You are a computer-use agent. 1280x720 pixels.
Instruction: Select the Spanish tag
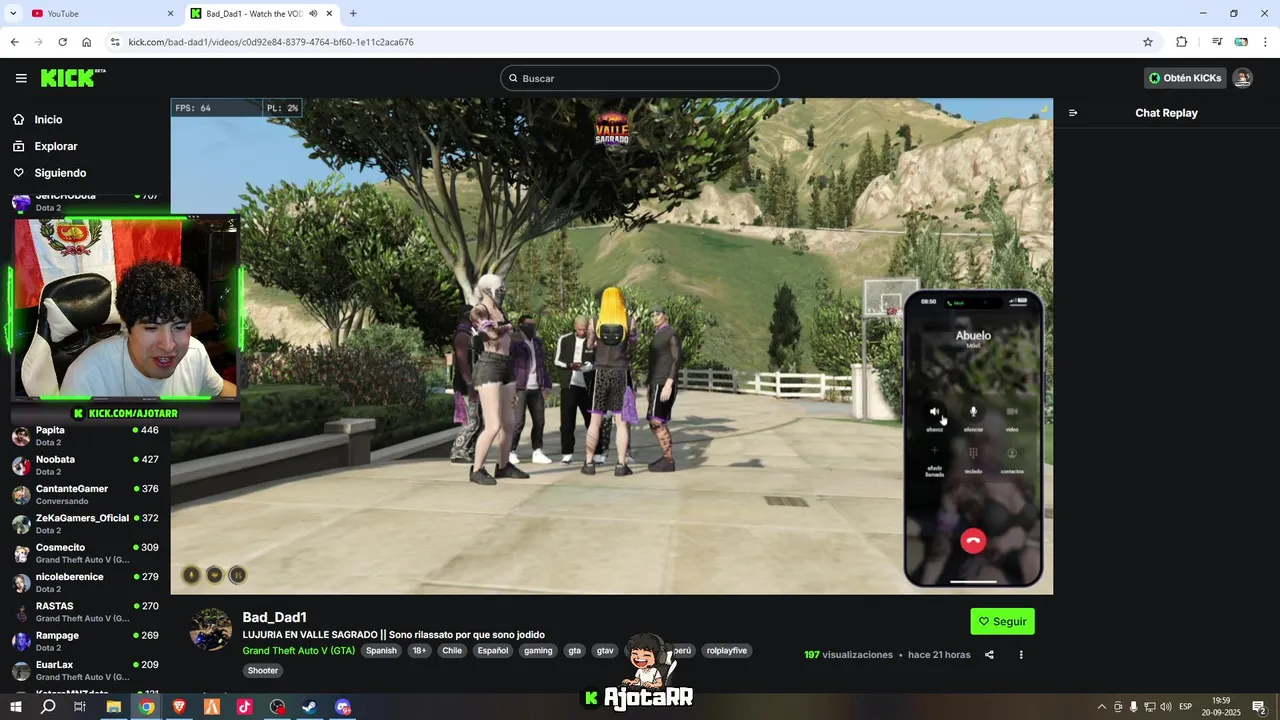pos(381,650)
